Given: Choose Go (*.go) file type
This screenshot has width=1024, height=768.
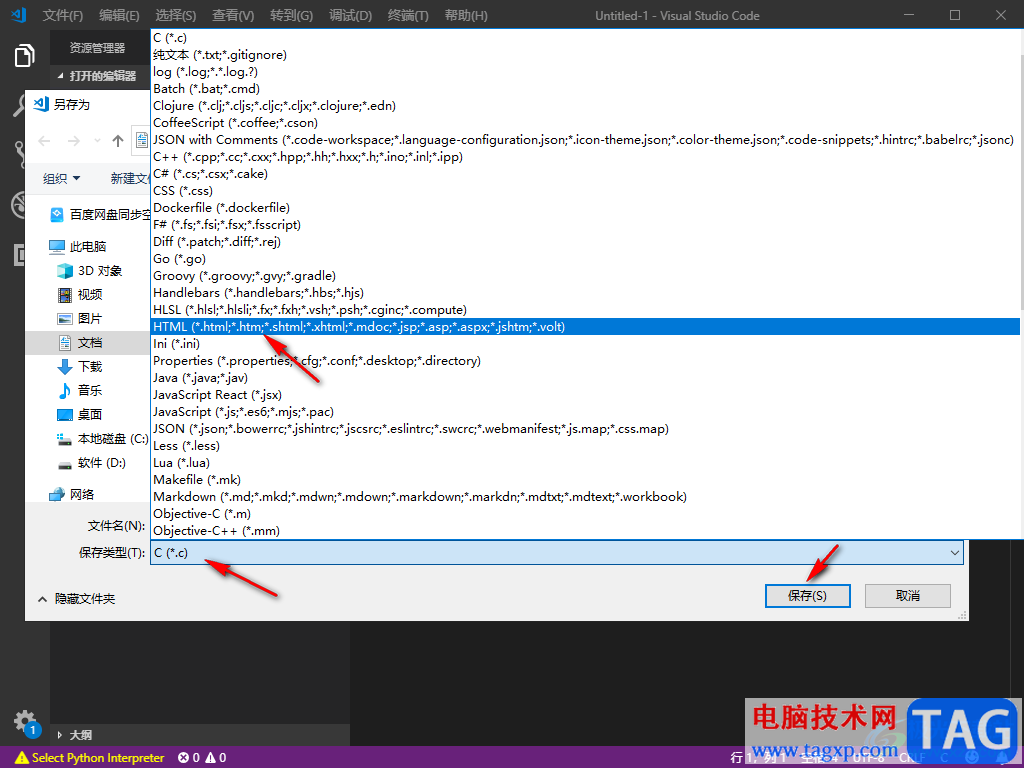Looking at the screenshot, I should click(585, 259).
